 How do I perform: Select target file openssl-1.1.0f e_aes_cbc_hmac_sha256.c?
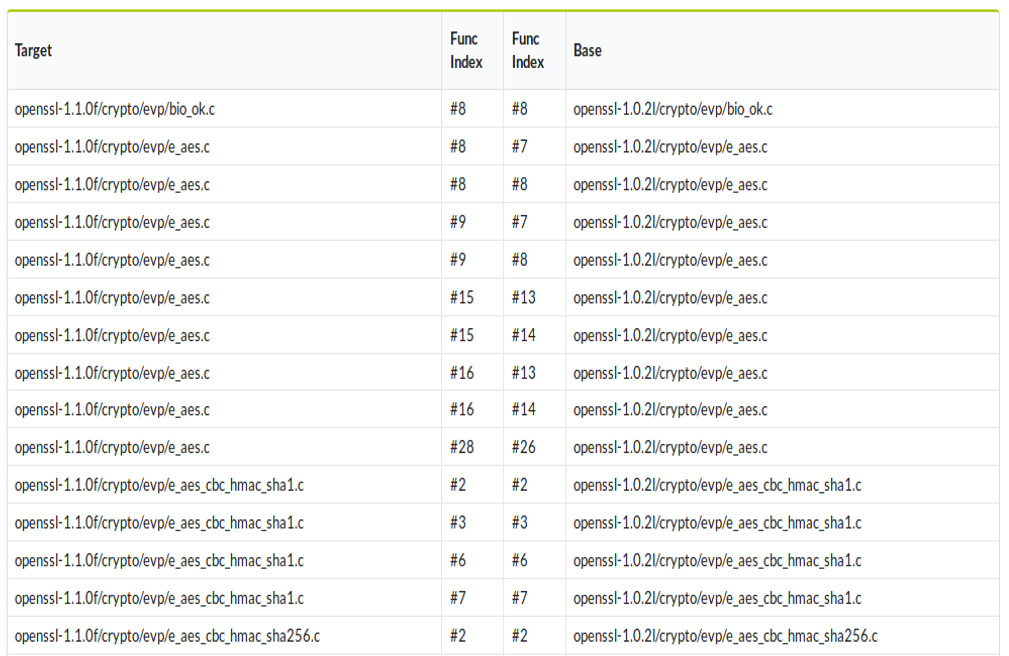tap(167, 636)
